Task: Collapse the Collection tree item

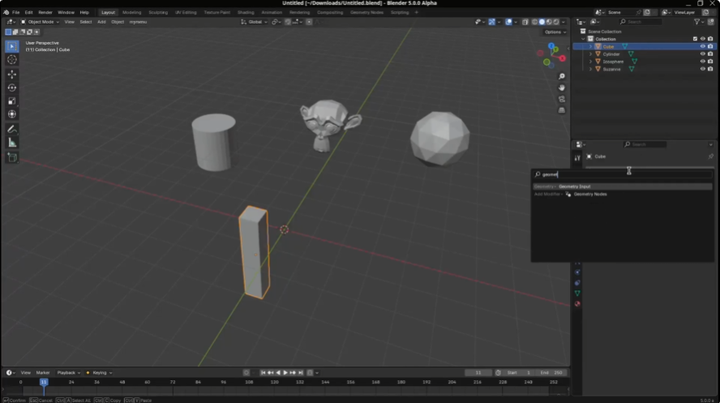Action: point(584,39)
